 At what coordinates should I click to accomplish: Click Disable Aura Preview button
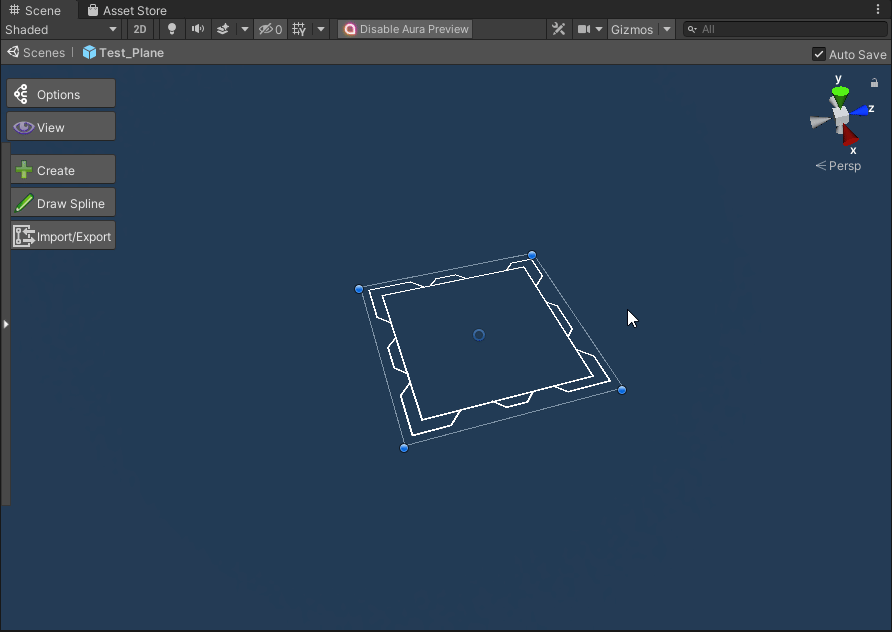(x=406, y=30)
